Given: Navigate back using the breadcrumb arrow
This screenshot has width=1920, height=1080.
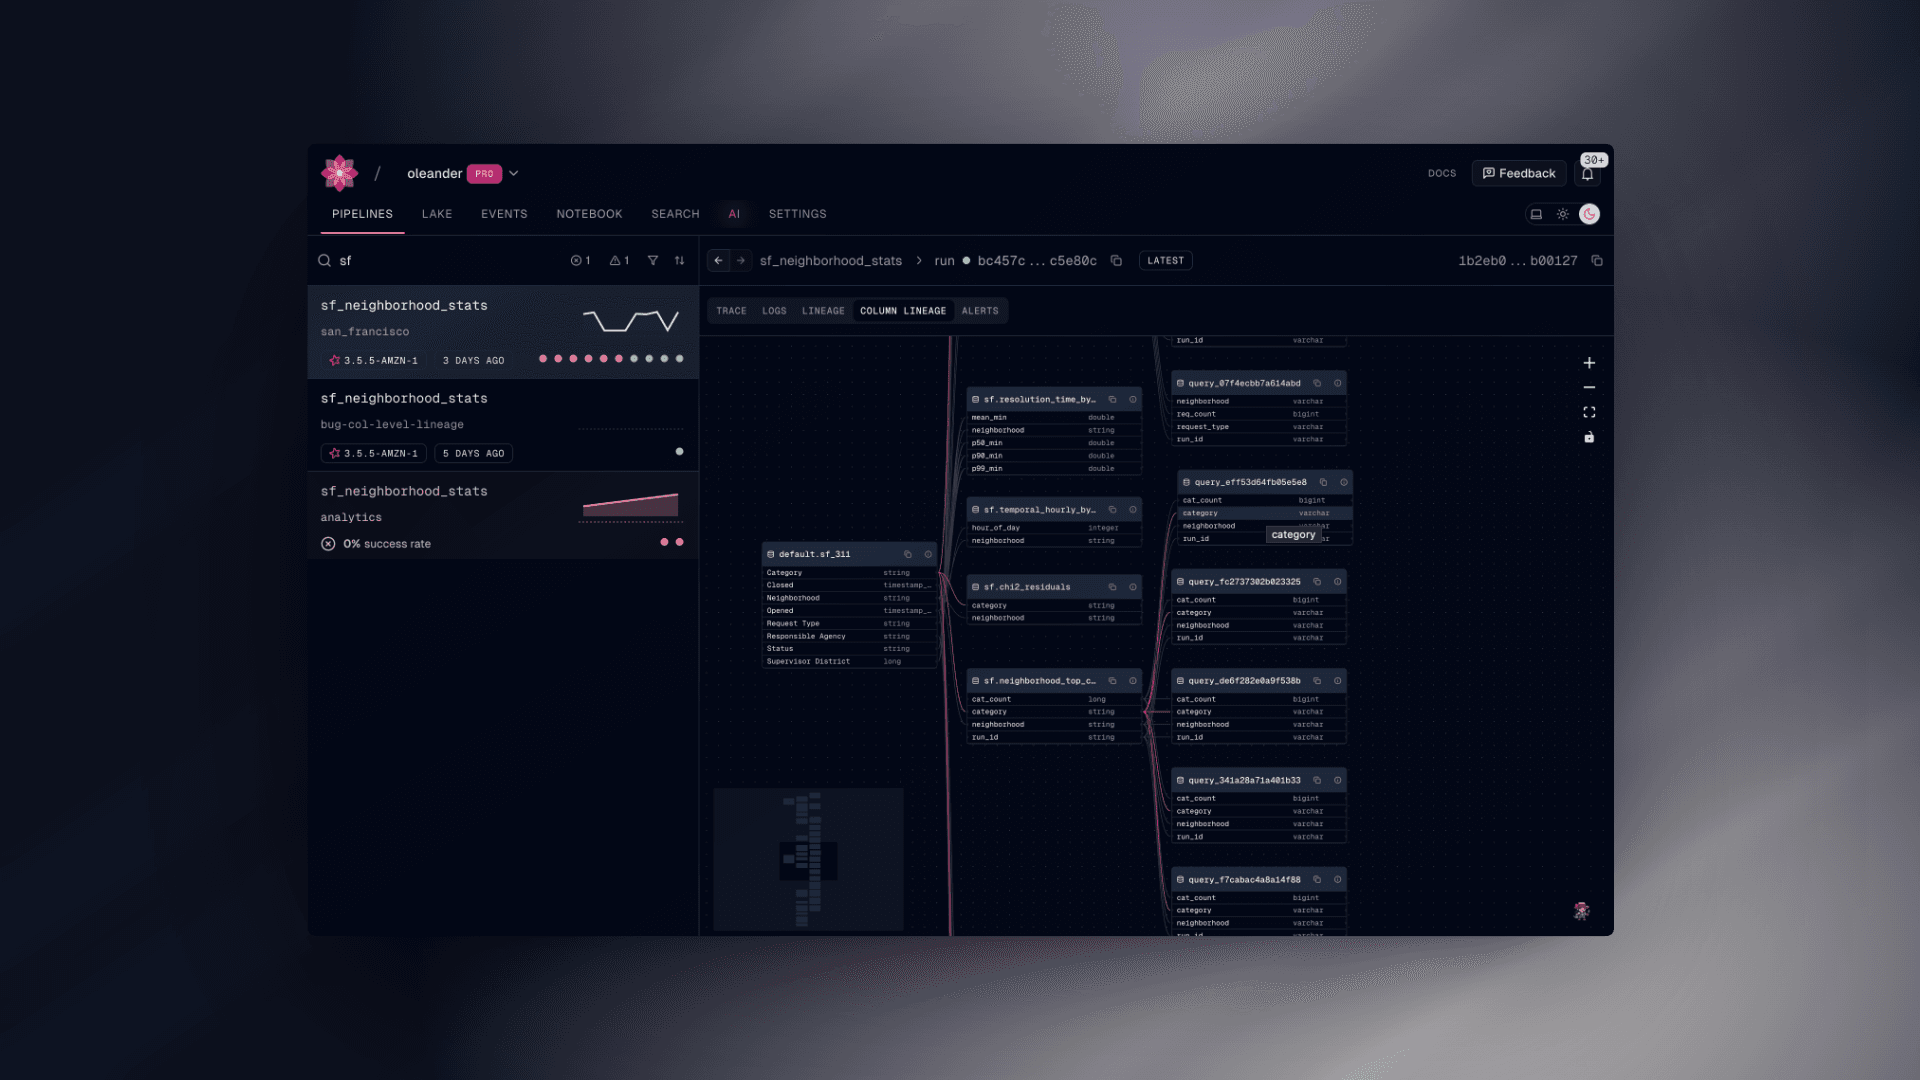Looking at the screenshot, I should point(718,260).
